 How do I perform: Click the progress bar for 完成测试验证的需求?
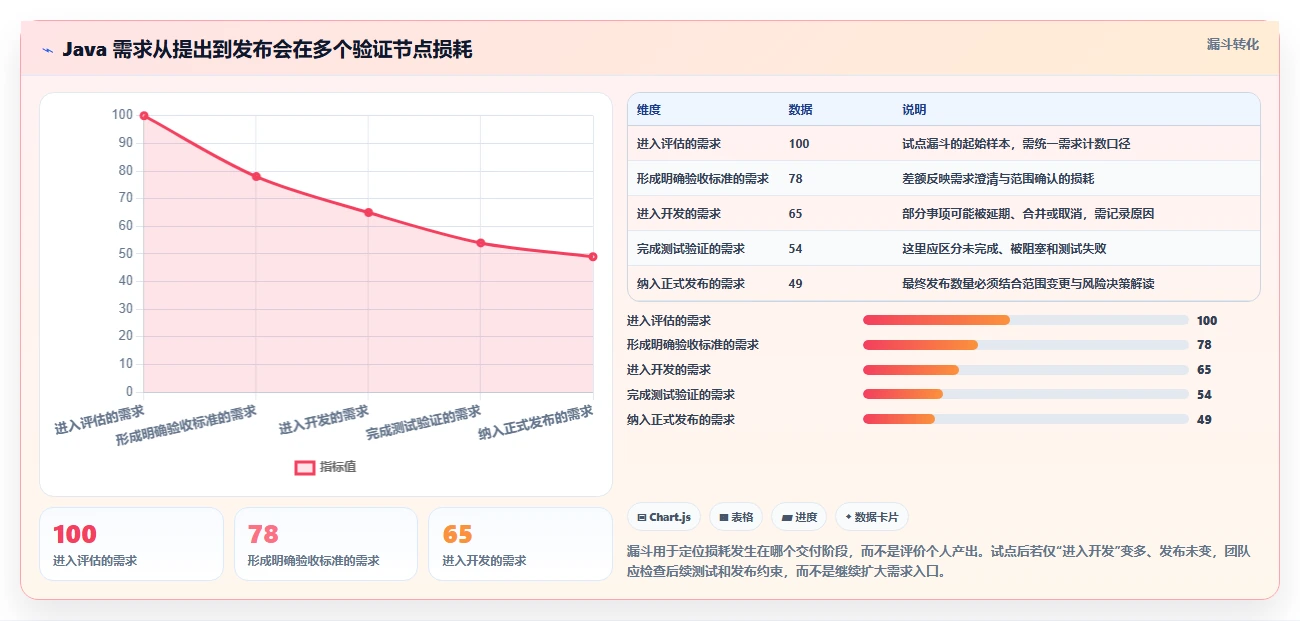1026,395
